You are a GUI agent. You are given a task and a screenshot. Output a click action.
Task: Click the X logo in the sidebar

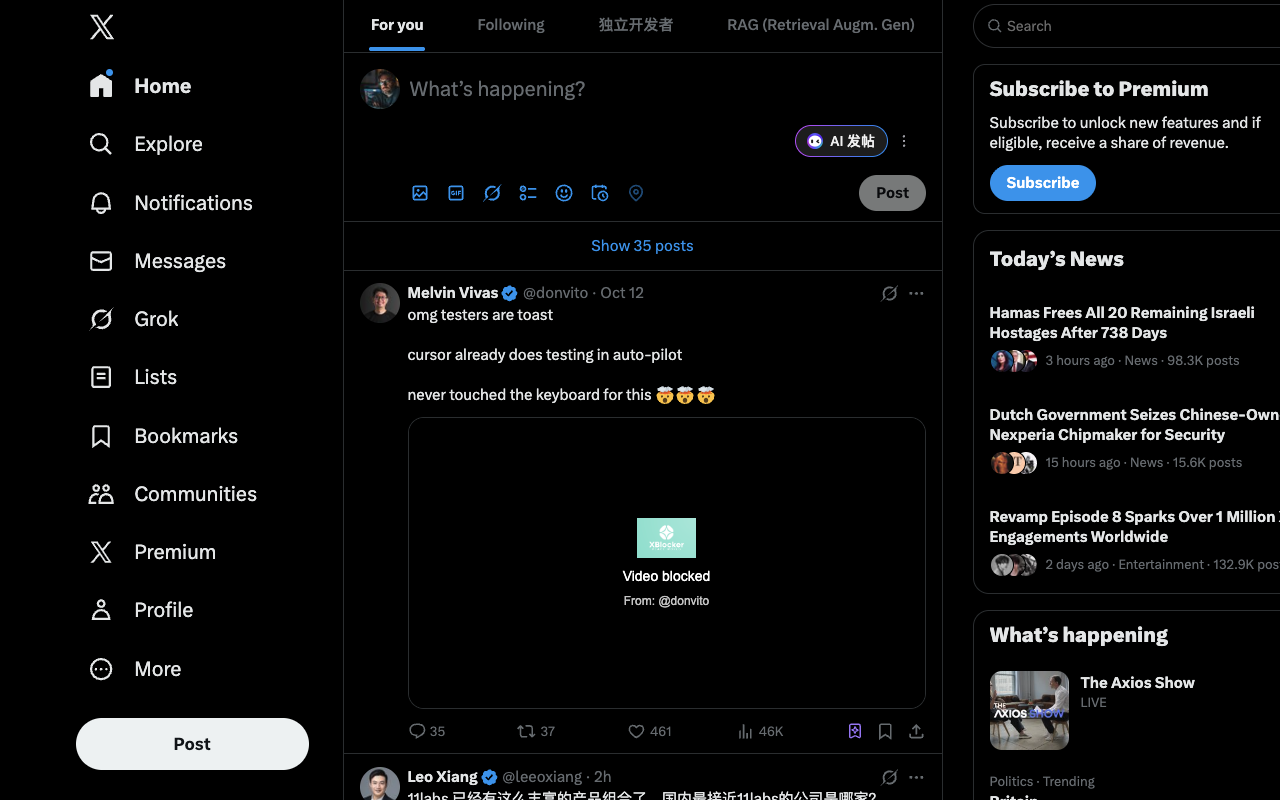pyautogui.click(x=101, y=27)
